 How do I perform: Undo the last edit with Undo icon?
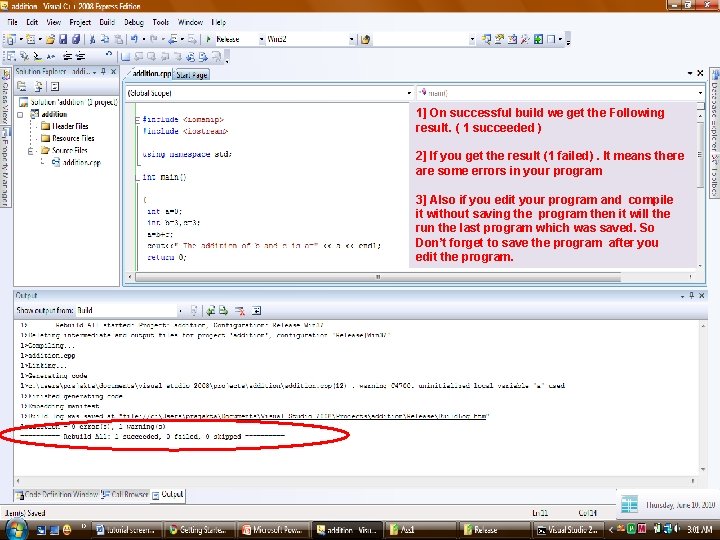tap(134, 39)
